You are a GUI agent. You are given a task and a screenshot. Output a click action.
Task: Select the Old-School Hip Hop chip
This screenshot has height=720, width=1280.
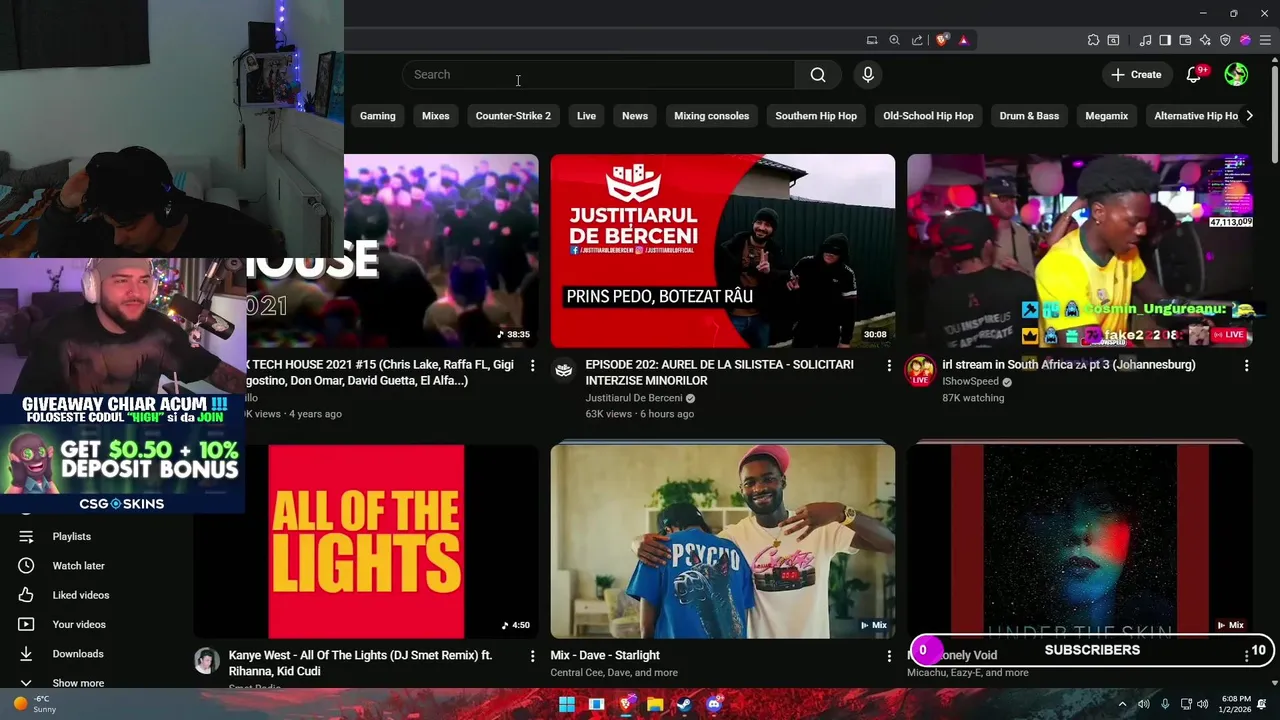click(928, 116)
